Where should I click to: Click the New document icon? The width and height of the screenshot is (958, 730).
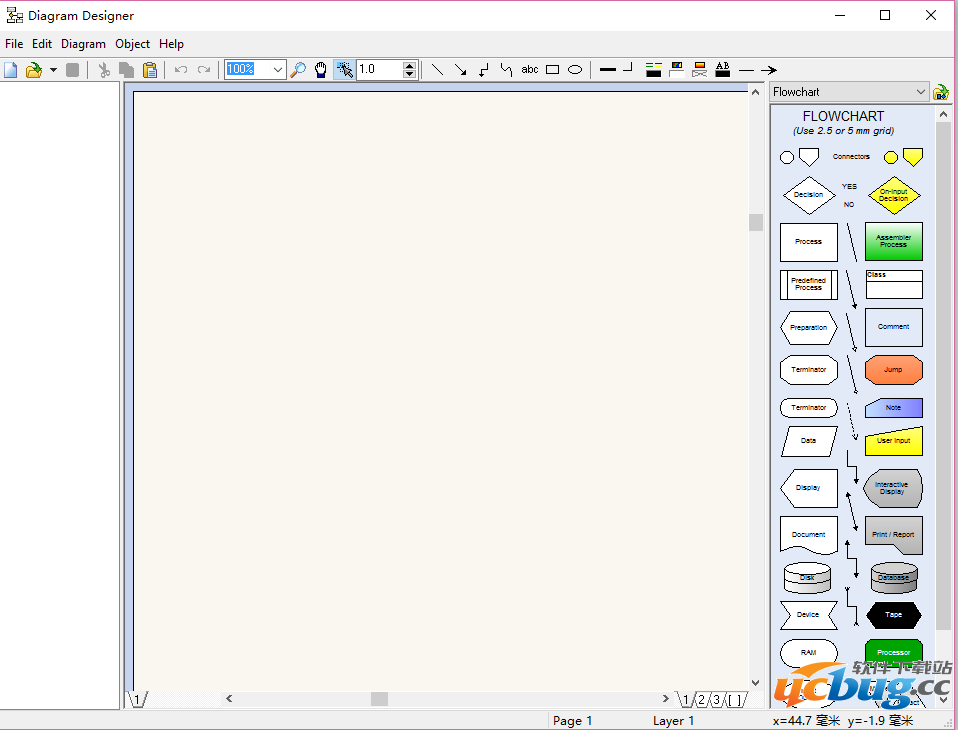[x=11, y=70]
